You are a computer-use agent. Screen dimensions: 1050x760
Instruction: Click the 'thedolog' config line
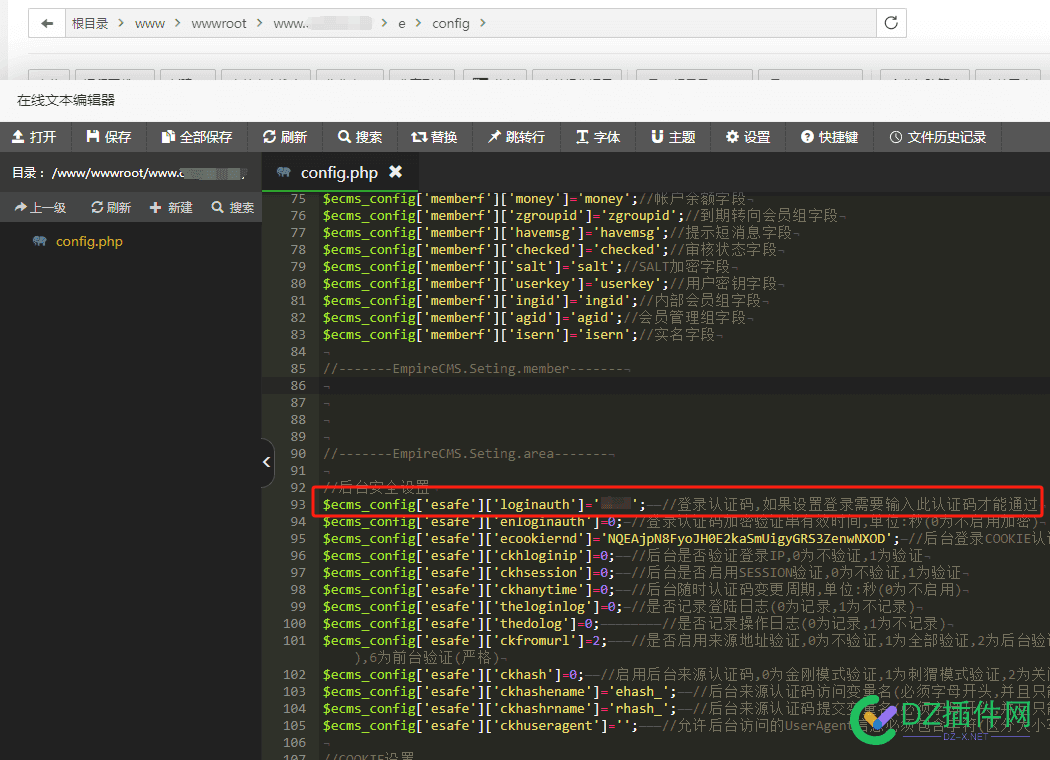[x=638, y=623]
